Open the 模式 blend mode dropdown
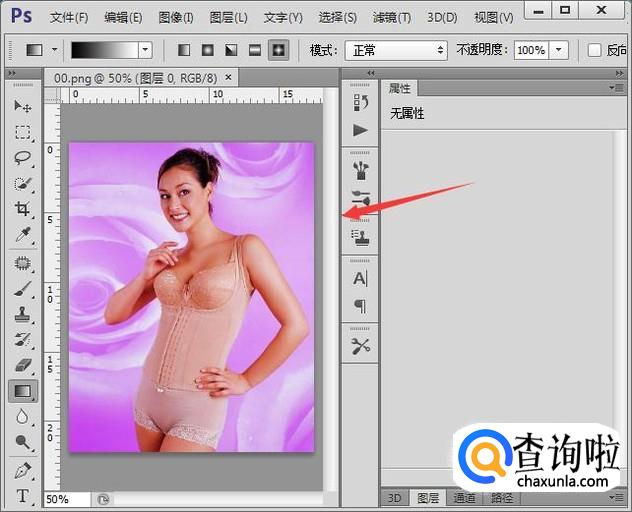The image size is (632, 512). tap(396, 50)
